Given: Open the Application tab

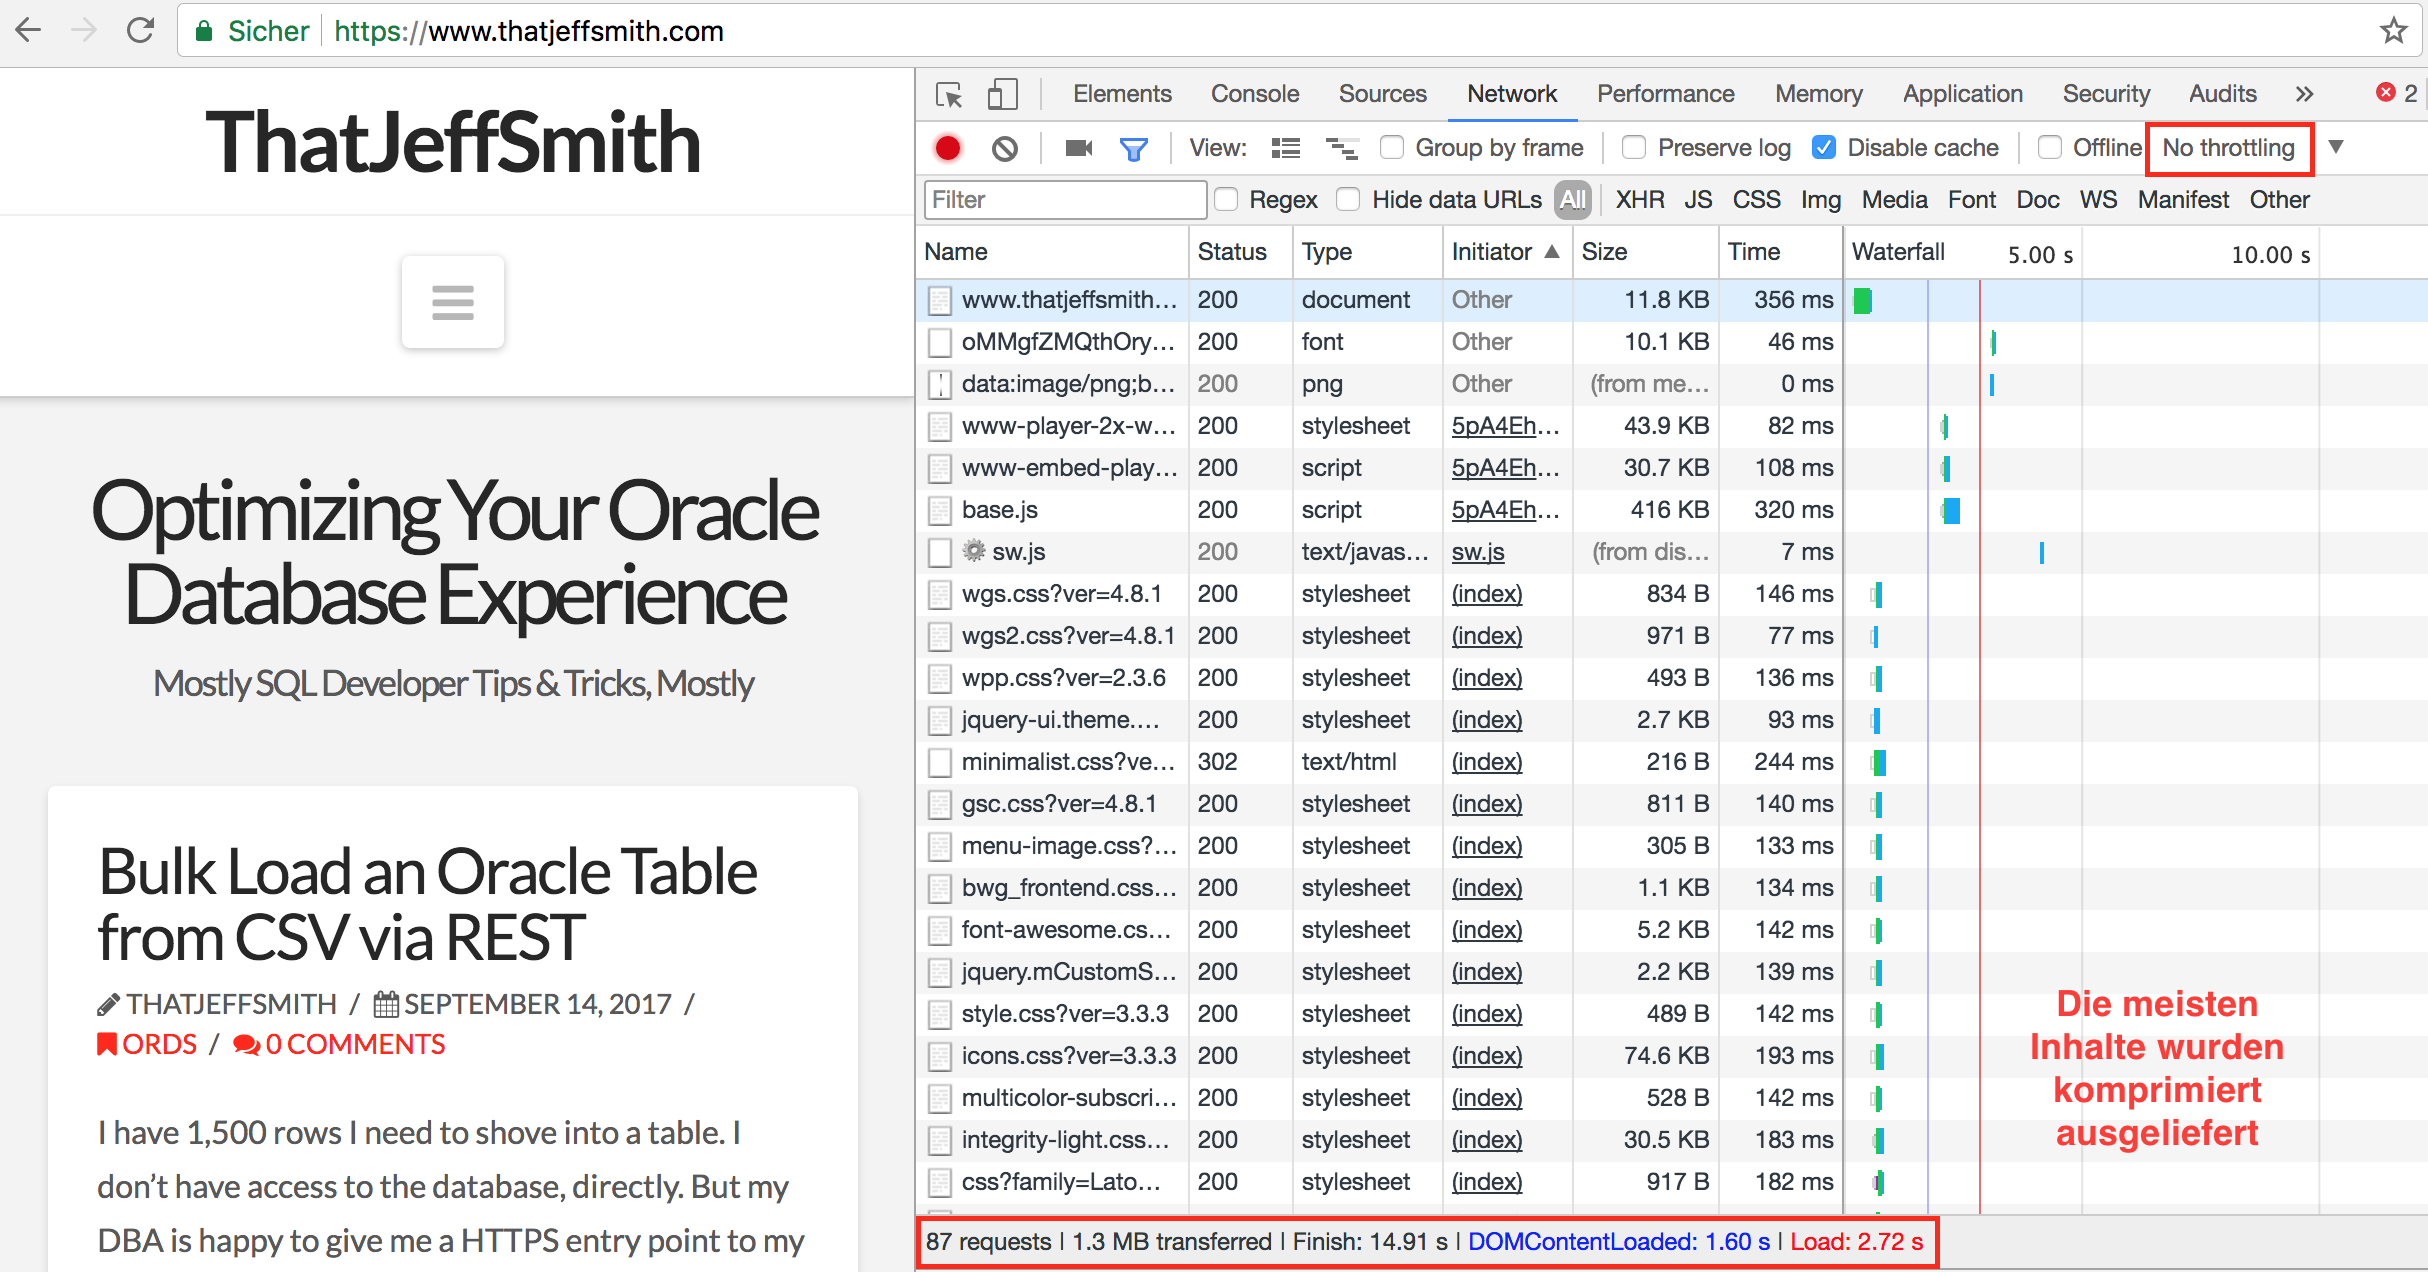Looking at the screenshot, I should (x=1963, y=94).
